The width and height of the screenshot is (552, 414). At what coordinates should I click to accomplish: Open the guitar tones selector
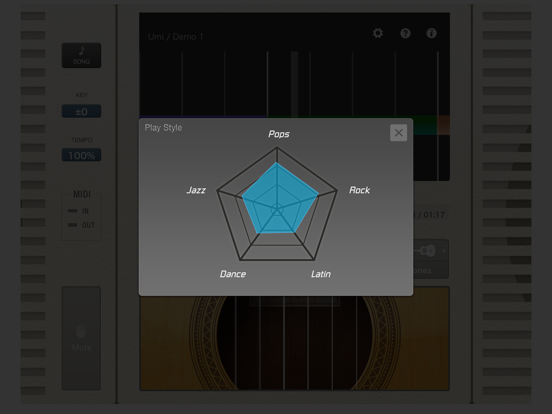(431, 259)
